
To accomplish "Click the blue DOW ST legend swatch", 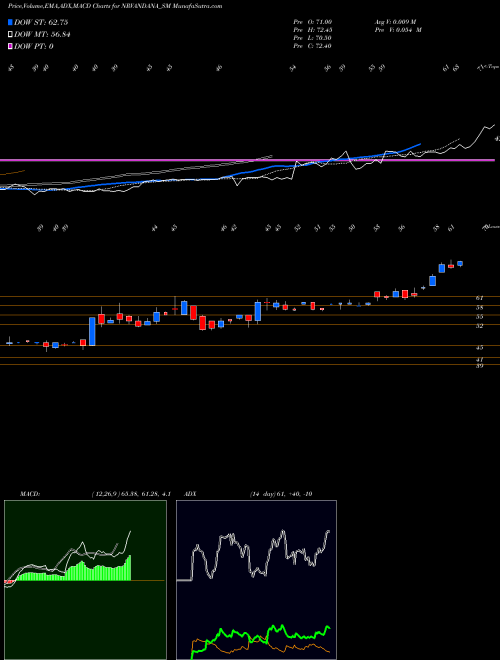I will [x=10, y=22].
